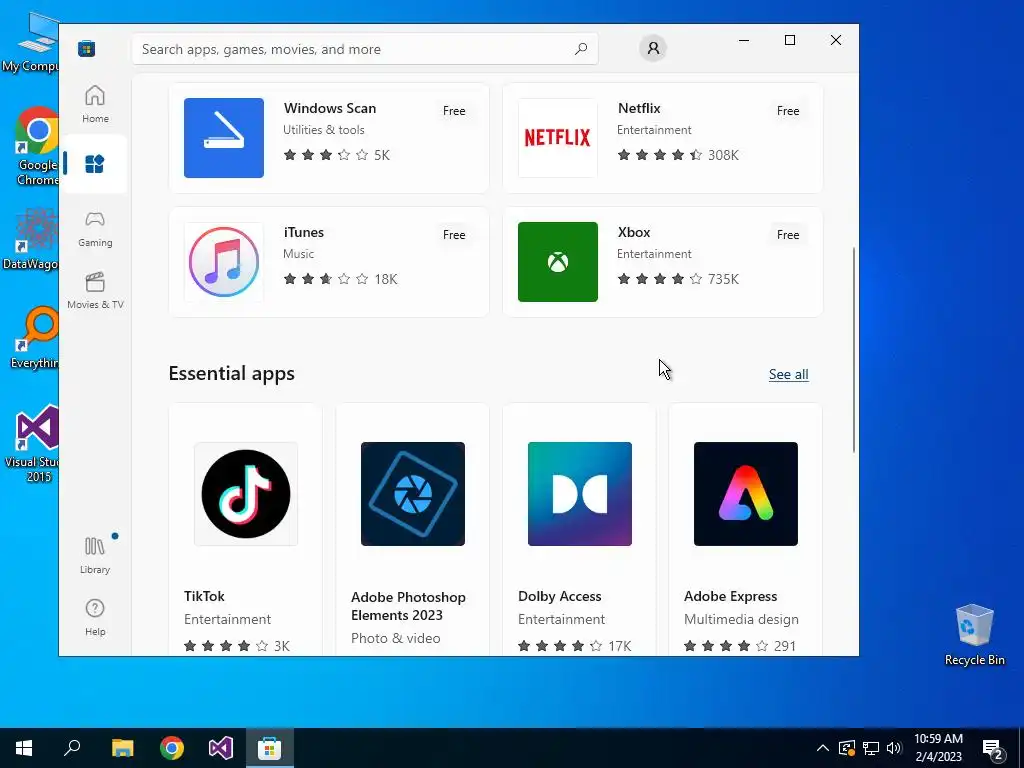
Task: Click the Netflix title text
Action: [x=639, y=108]
